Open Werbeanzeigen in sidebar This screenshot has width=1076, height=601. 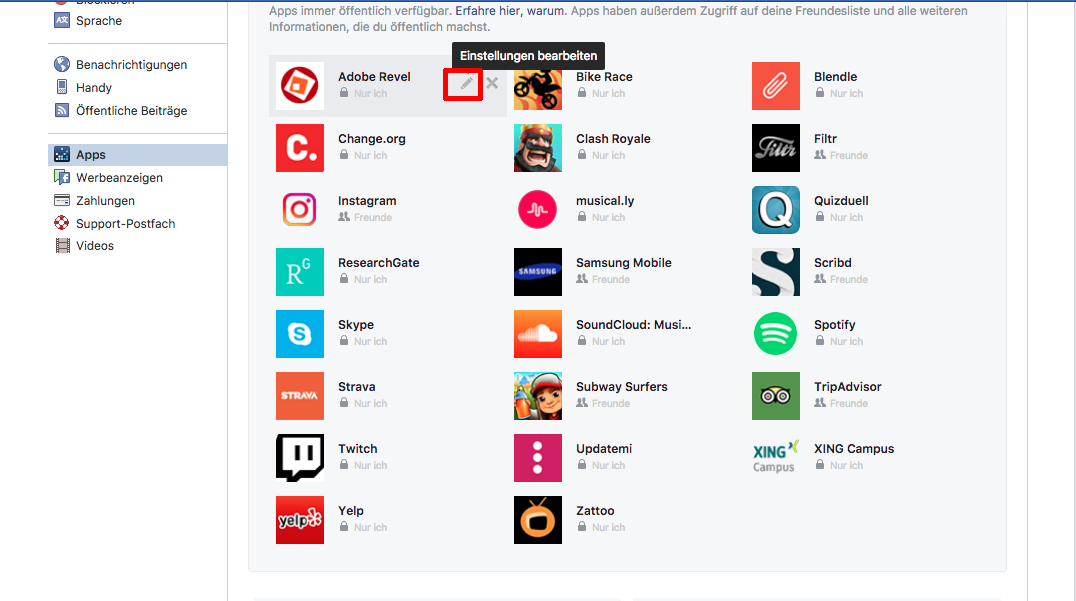(119, 178)
